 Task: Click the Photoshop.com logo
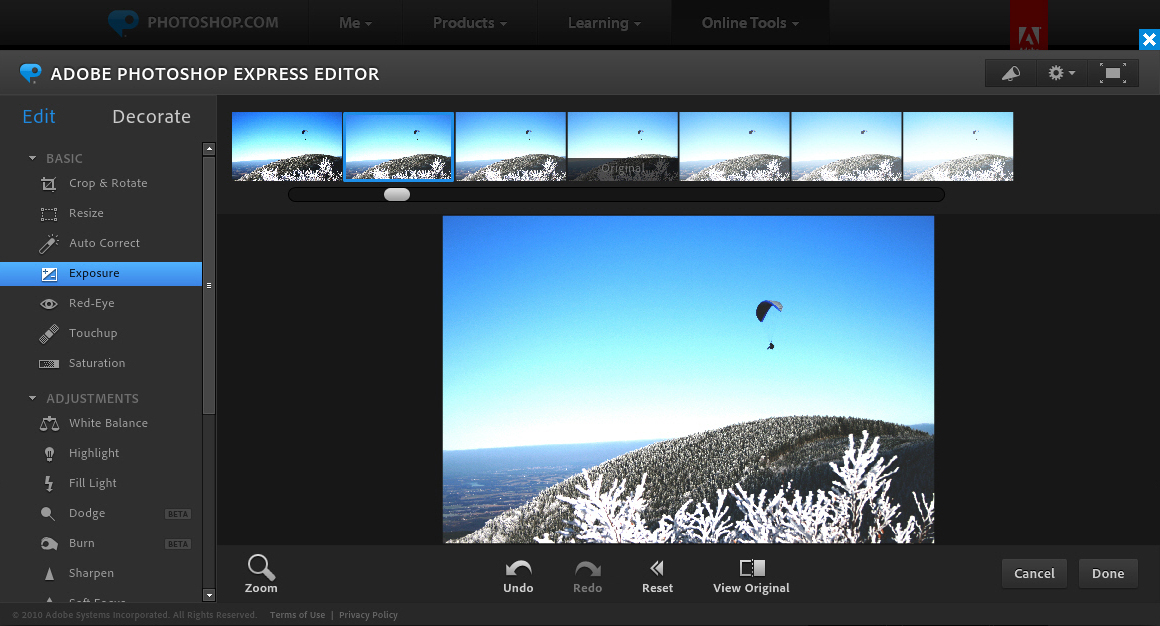tap(193, 23)
